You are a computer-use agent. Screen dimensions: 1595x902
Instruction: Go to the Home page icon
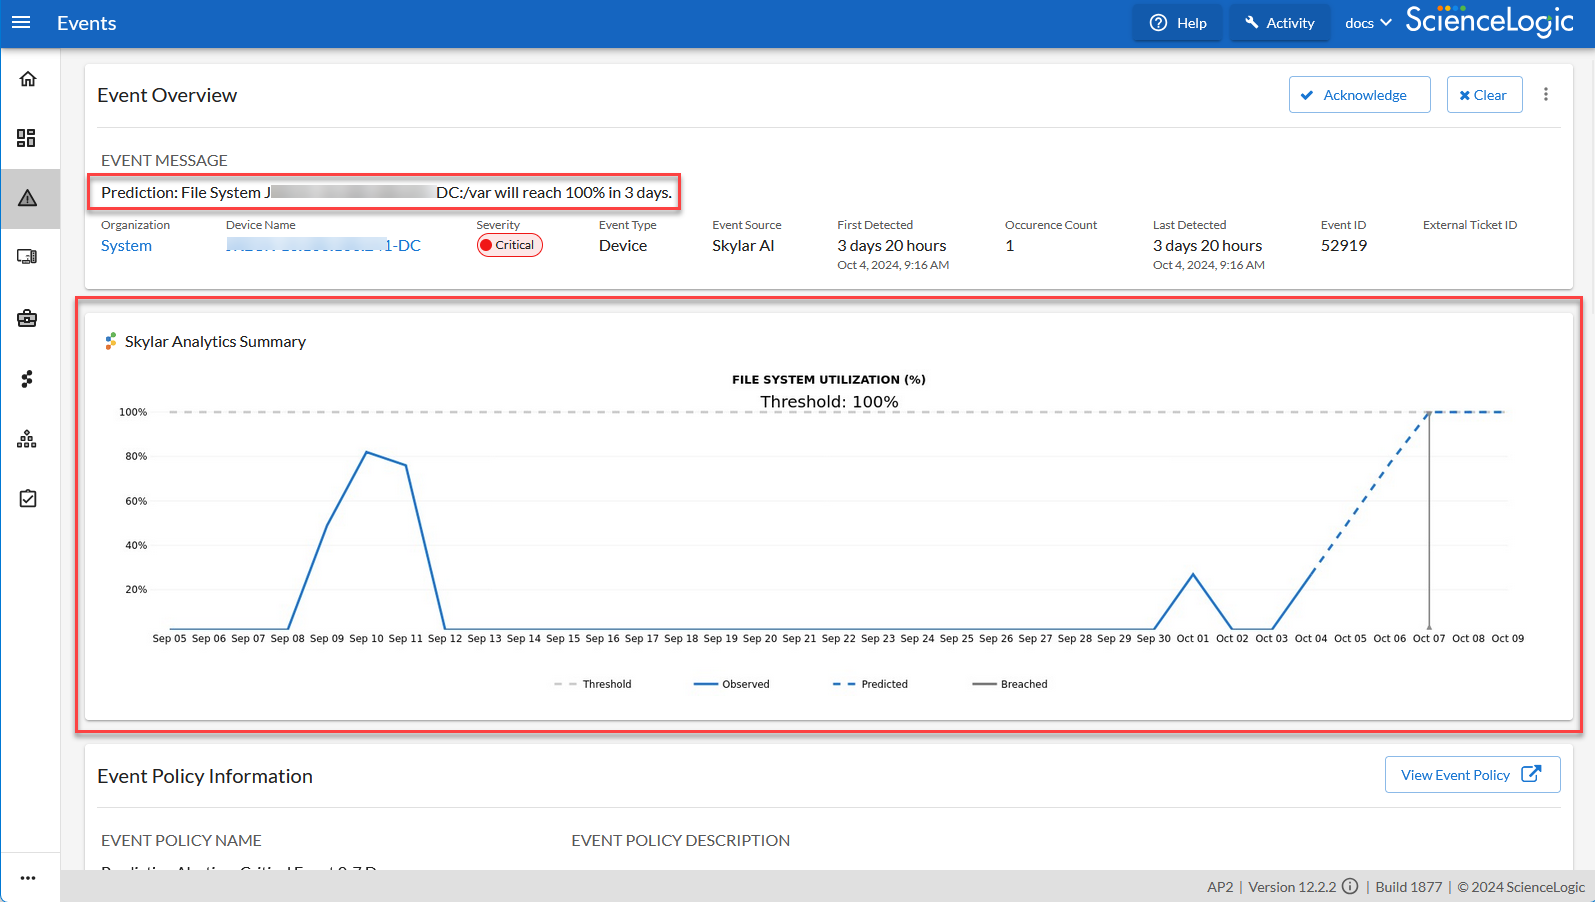tap(28, 79)
